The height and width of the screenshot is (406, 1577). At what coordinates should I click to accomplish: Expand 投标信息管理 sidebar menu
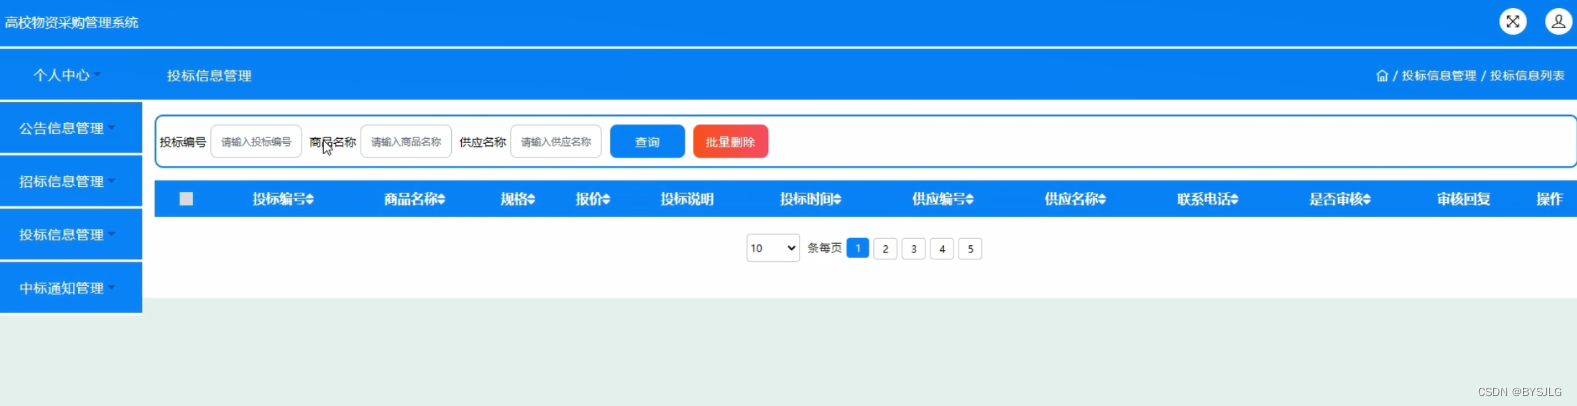coord(70,234)
